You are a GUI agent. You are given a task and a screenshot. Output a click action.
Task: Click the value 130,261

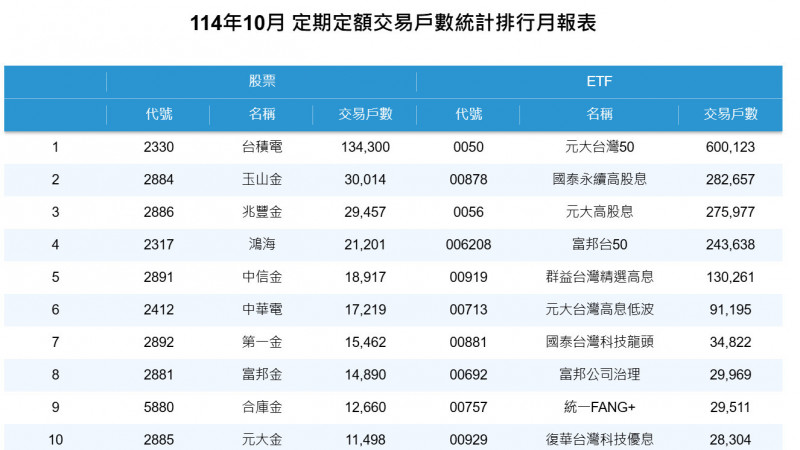click(x=730, y=278)
